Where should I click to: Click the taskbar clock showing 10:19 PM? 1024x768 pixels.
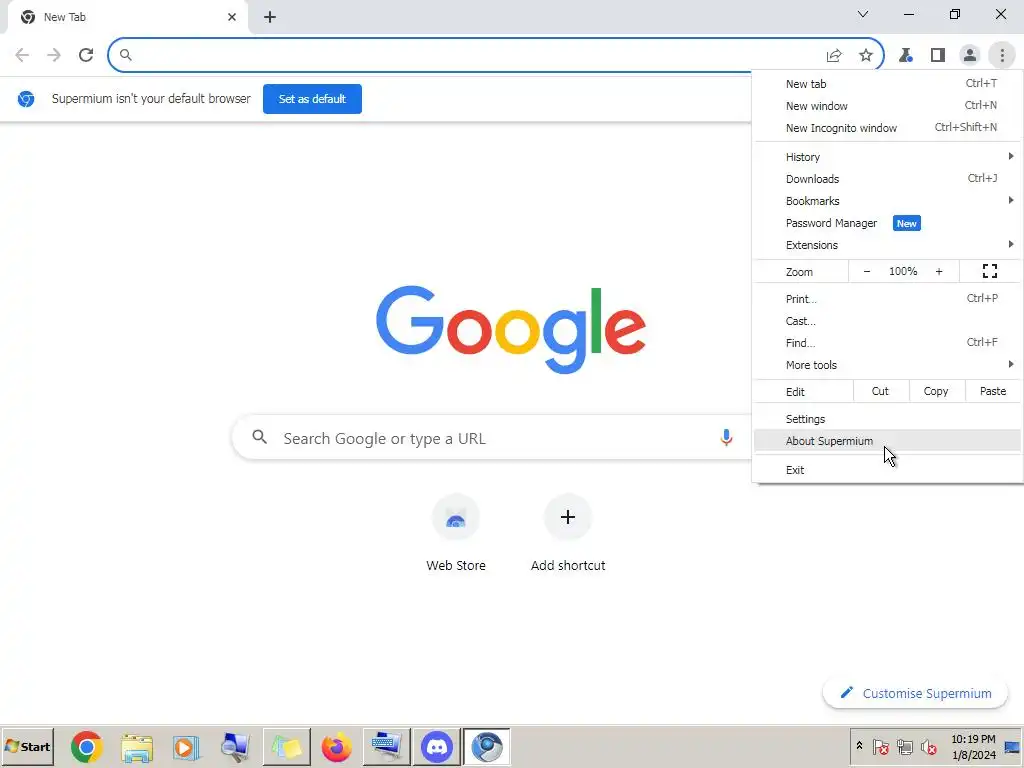[x=973, y=747]
